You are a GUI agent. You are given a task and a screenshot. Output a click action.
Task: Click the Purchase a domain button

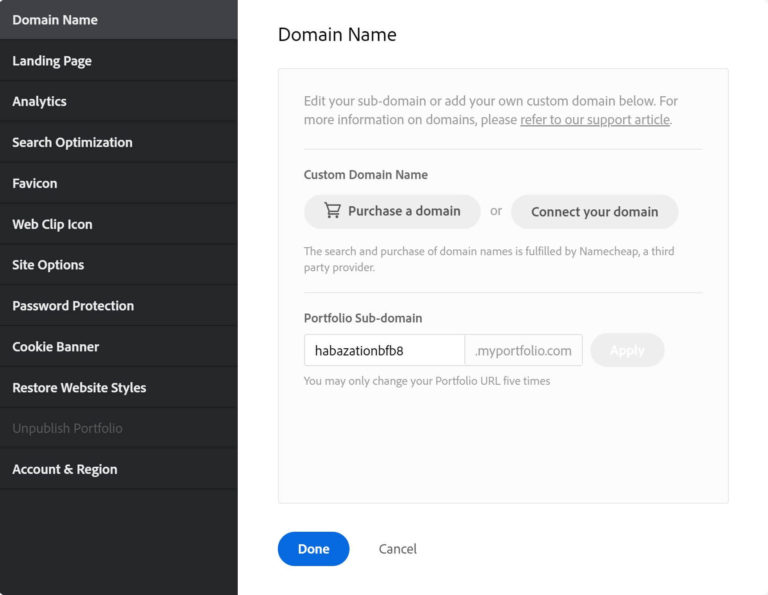392,212
